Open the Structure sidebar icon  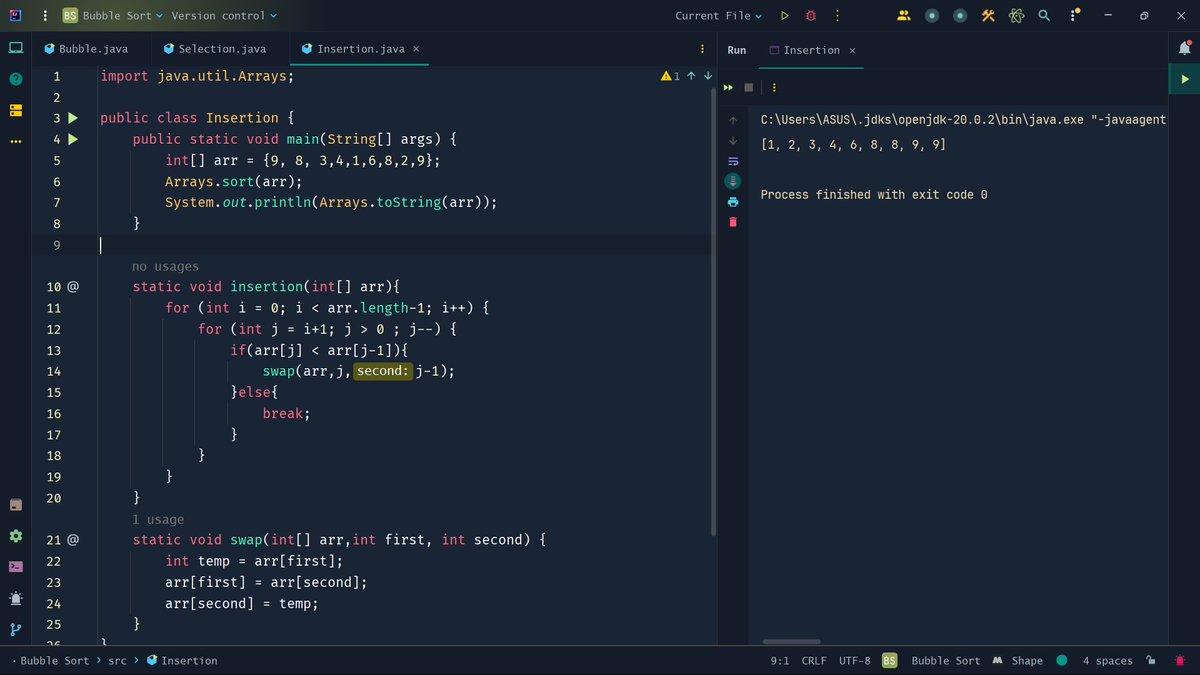16,110
